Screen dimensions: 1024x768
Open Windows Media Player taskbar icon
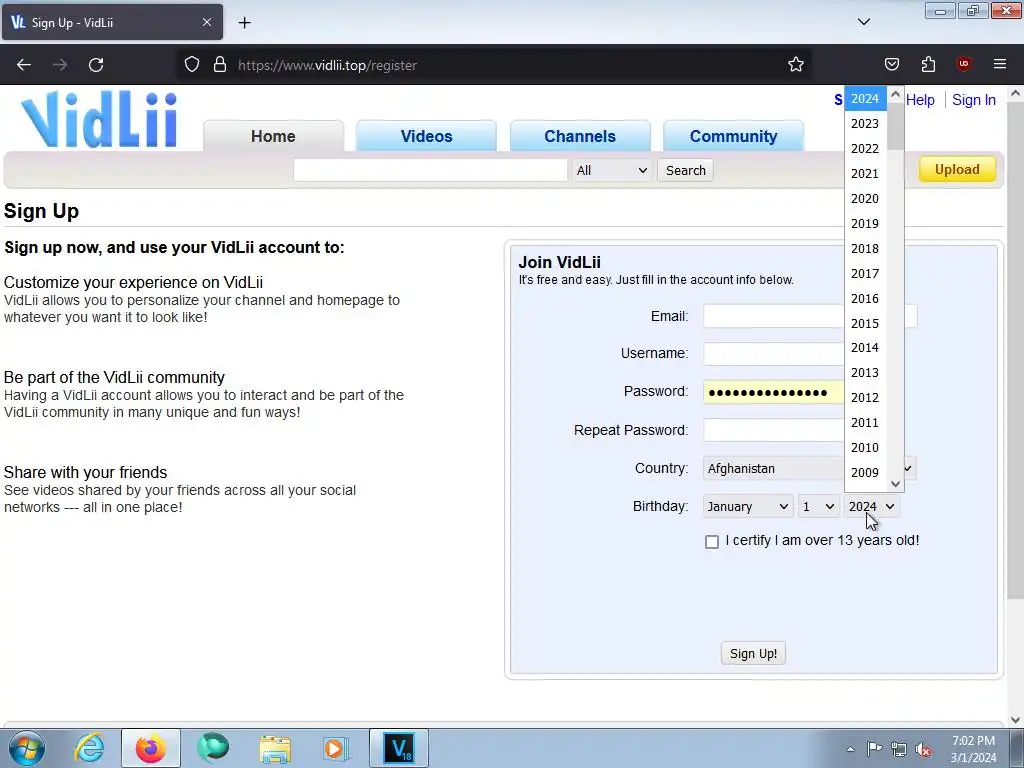click(336, 748)
